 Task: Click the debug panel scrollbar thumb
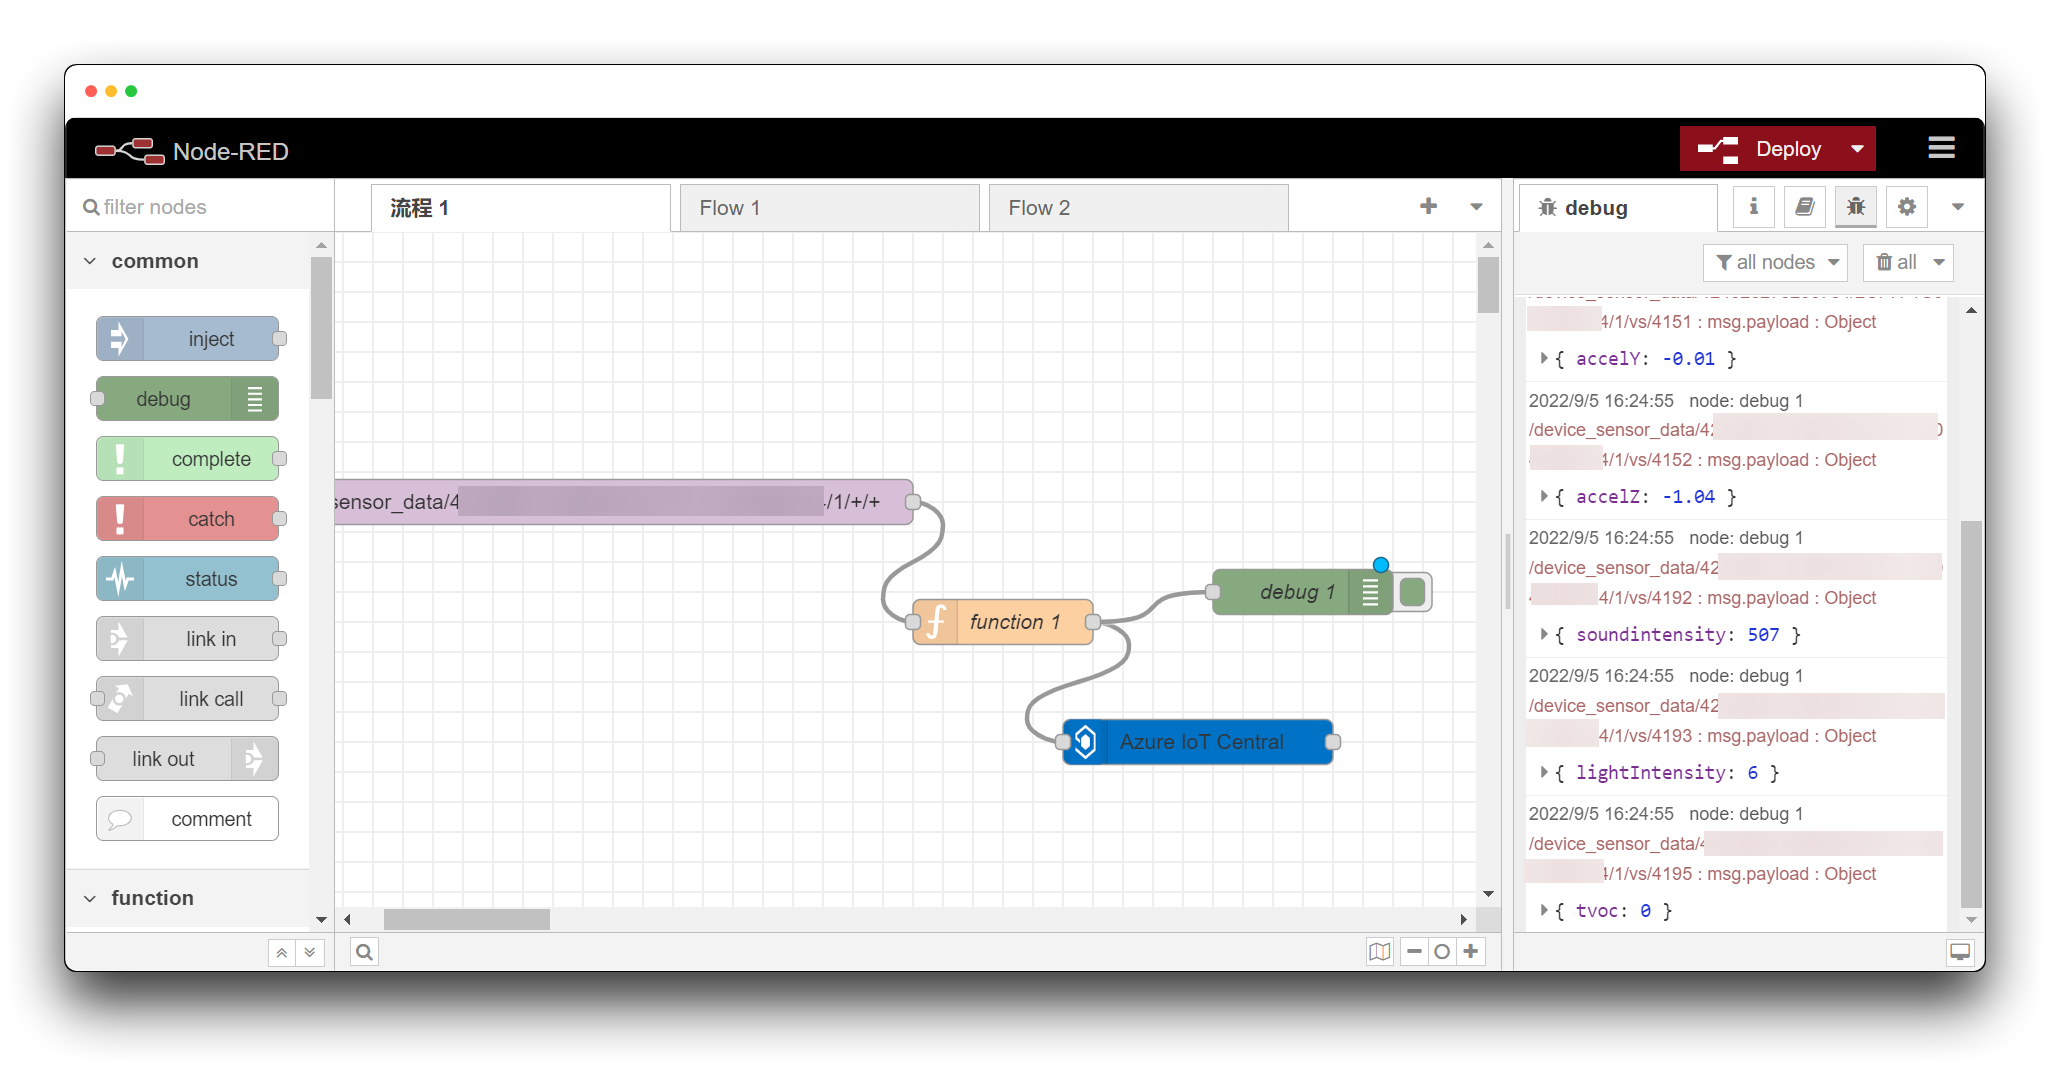click(x=1971, y=714)
